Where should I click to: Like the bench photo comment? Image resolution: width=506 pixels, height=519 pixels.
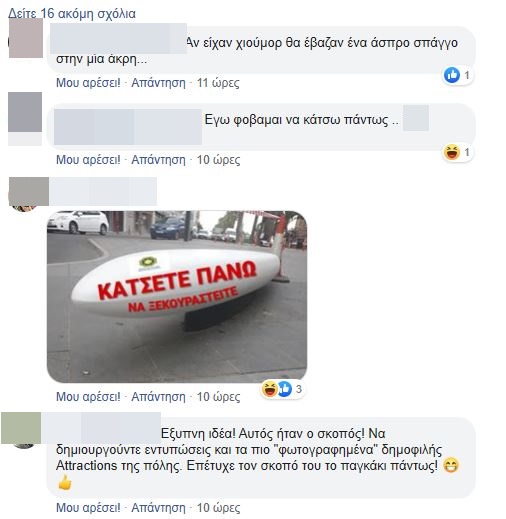pos(88,397)
